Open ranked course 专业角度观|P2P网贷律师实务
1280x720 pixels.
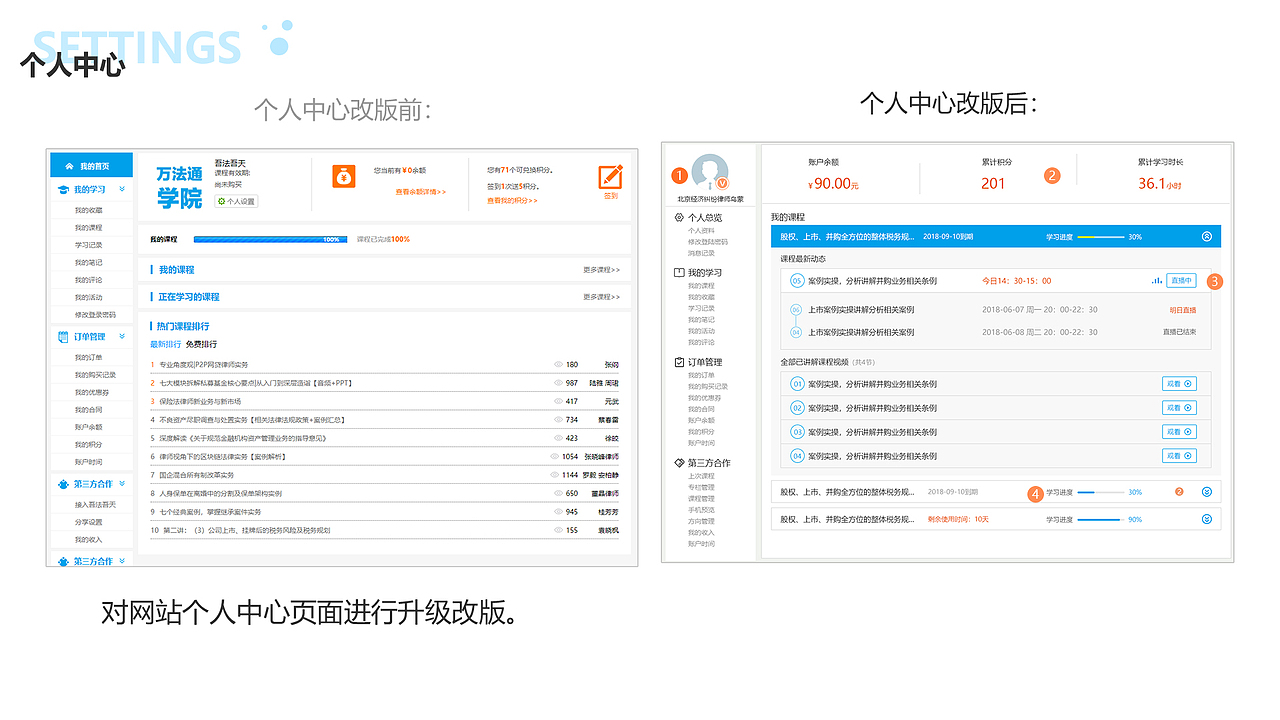click(203, 365)
